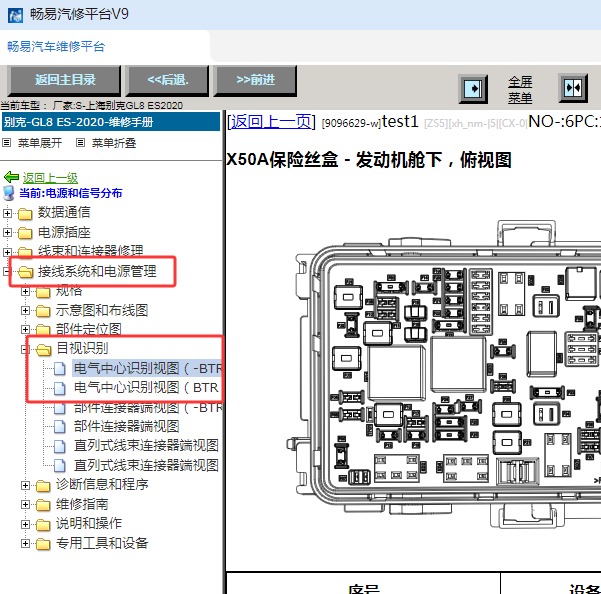The image size is (601, 594).
Task: Expand the 电源插座 tree node
Action: point(7,232)
